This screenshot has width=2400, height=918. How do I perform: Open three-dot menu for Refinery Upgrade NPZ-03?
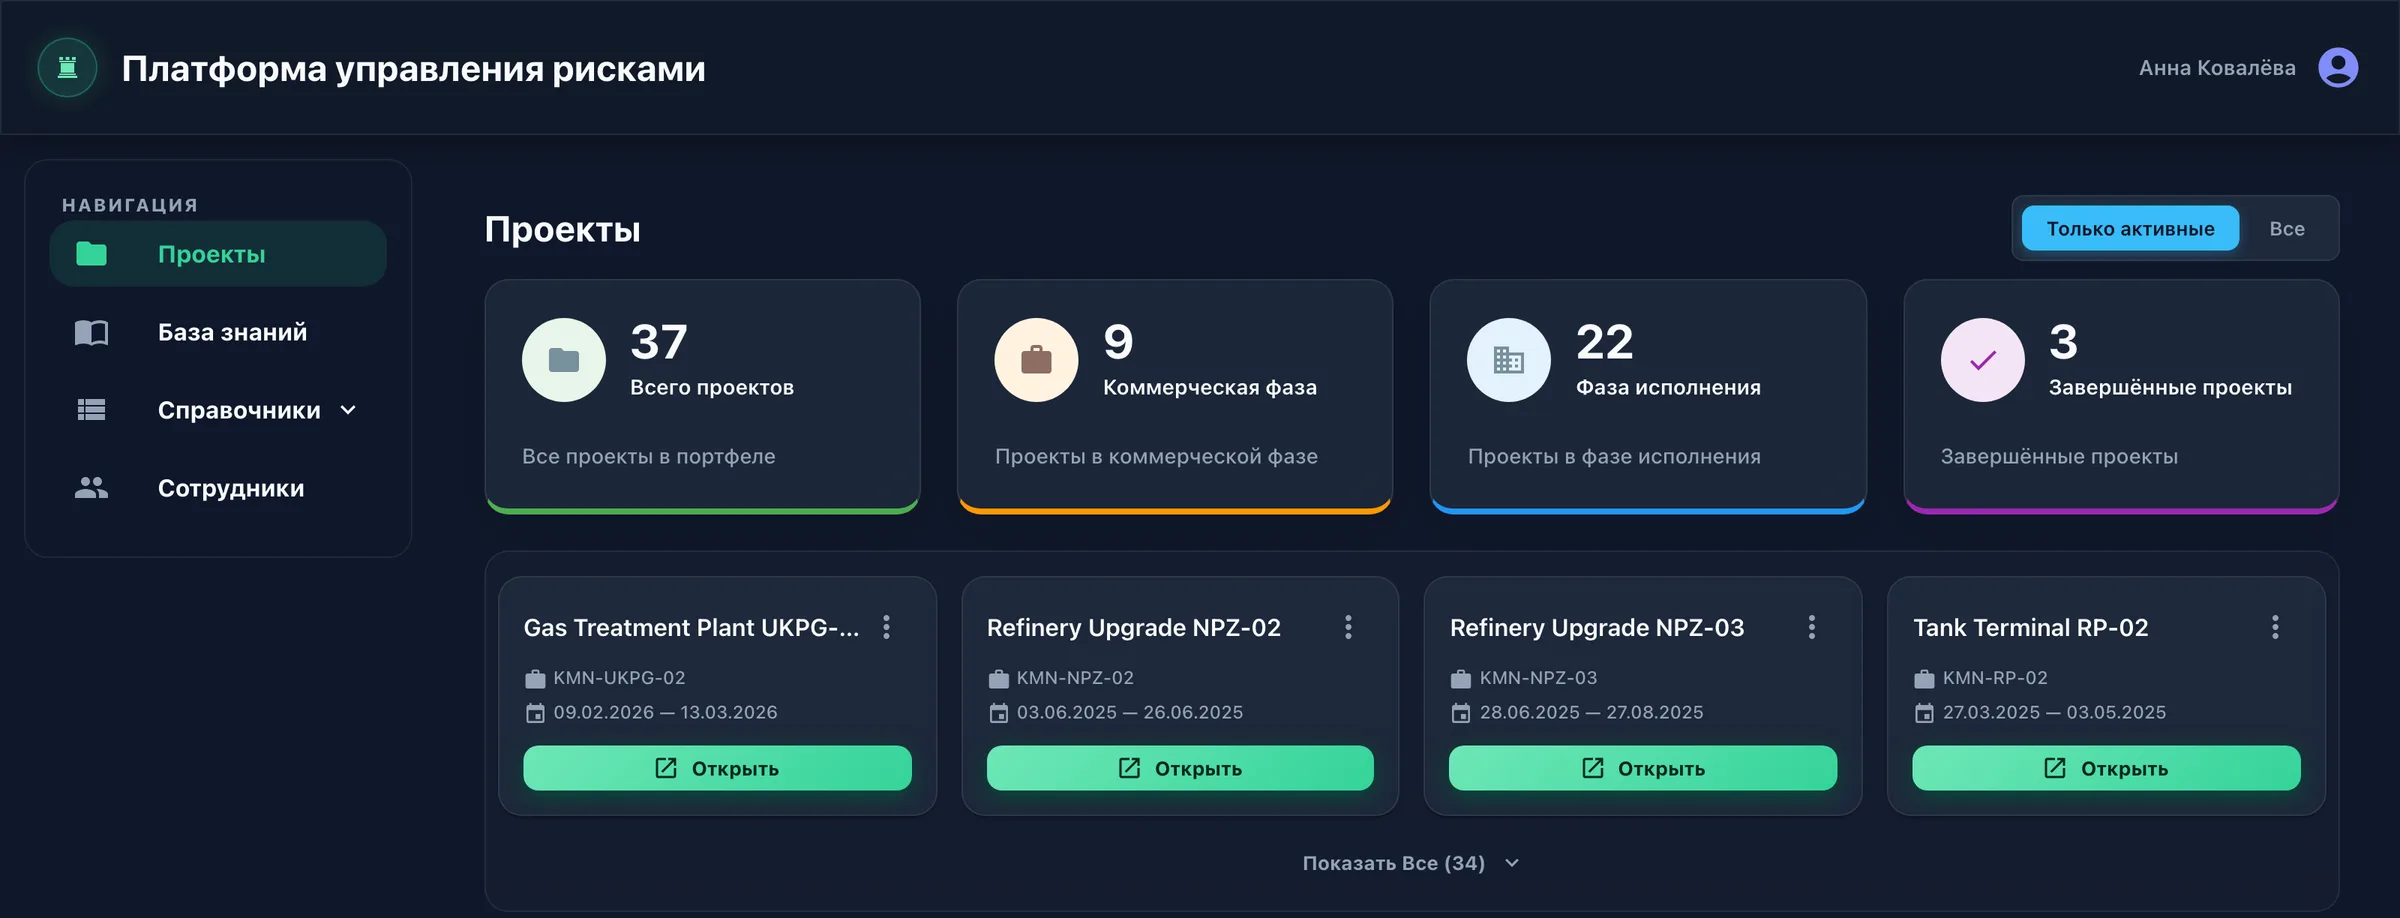1812,627
